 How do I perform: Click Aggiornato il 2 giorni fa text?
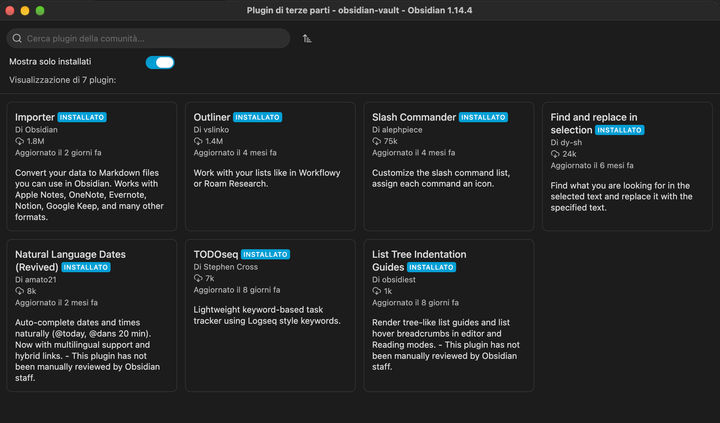point(58,152)
